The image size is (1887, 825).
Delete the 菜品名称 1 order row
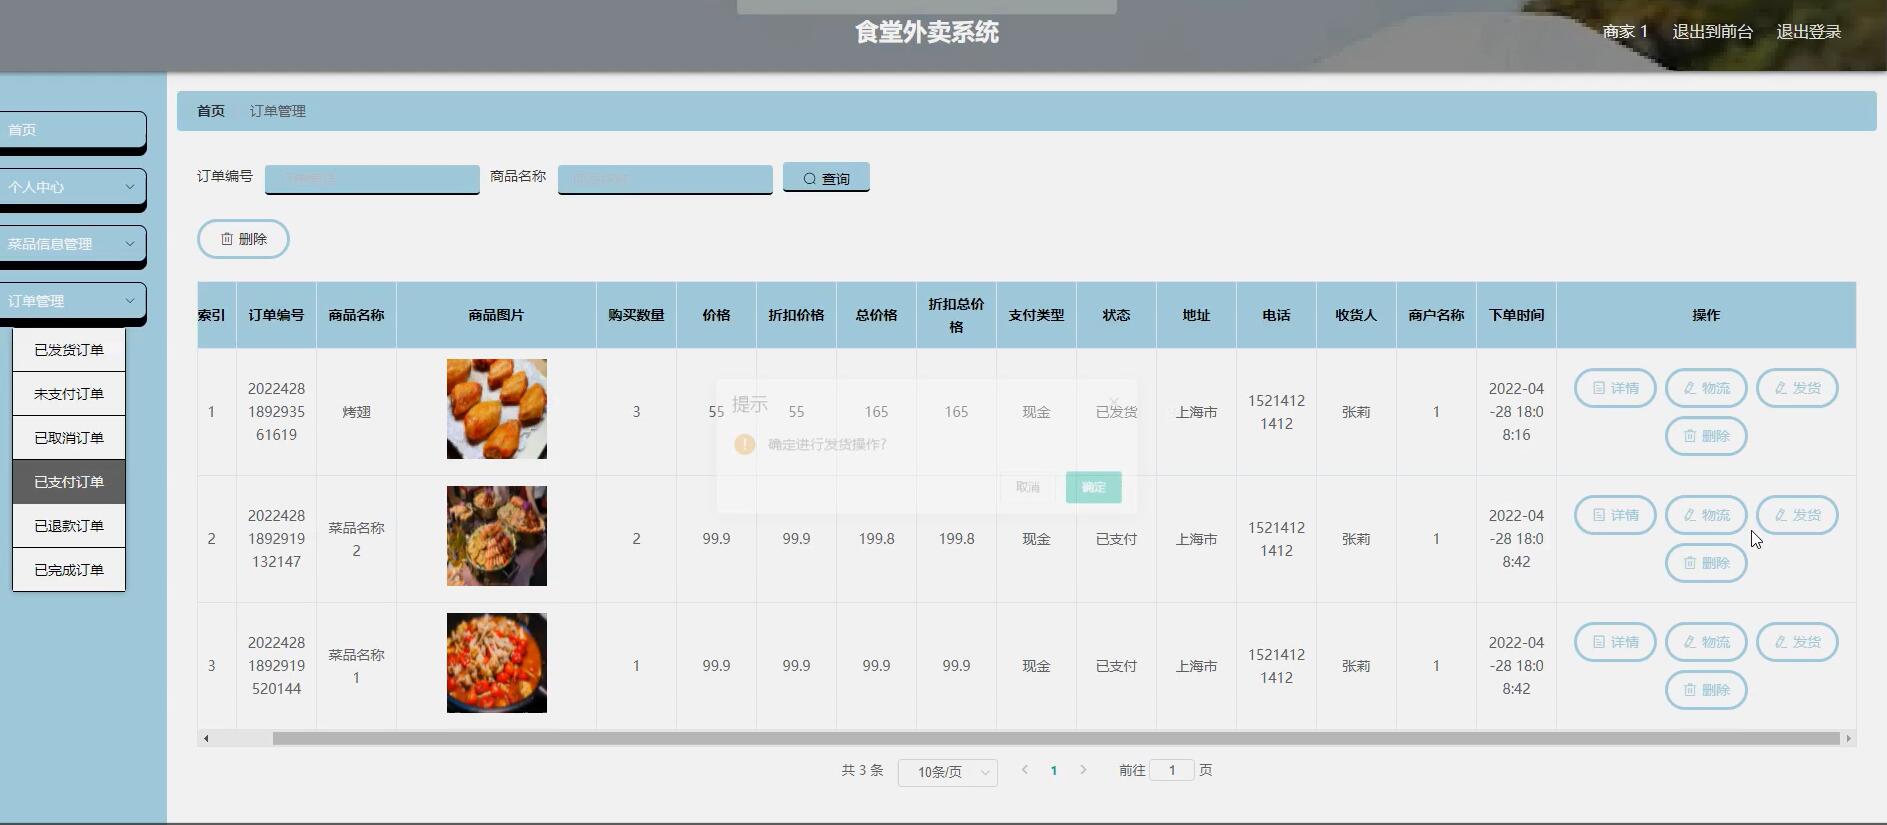(1706, 690)
